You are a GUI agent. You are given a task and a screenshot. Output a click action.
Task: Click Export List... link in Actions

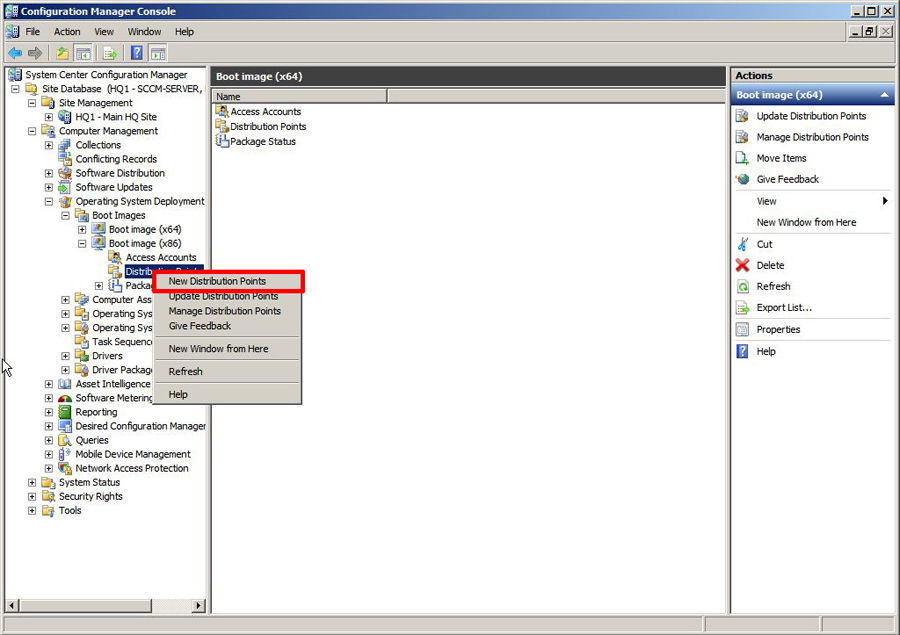tap(784, 308)
